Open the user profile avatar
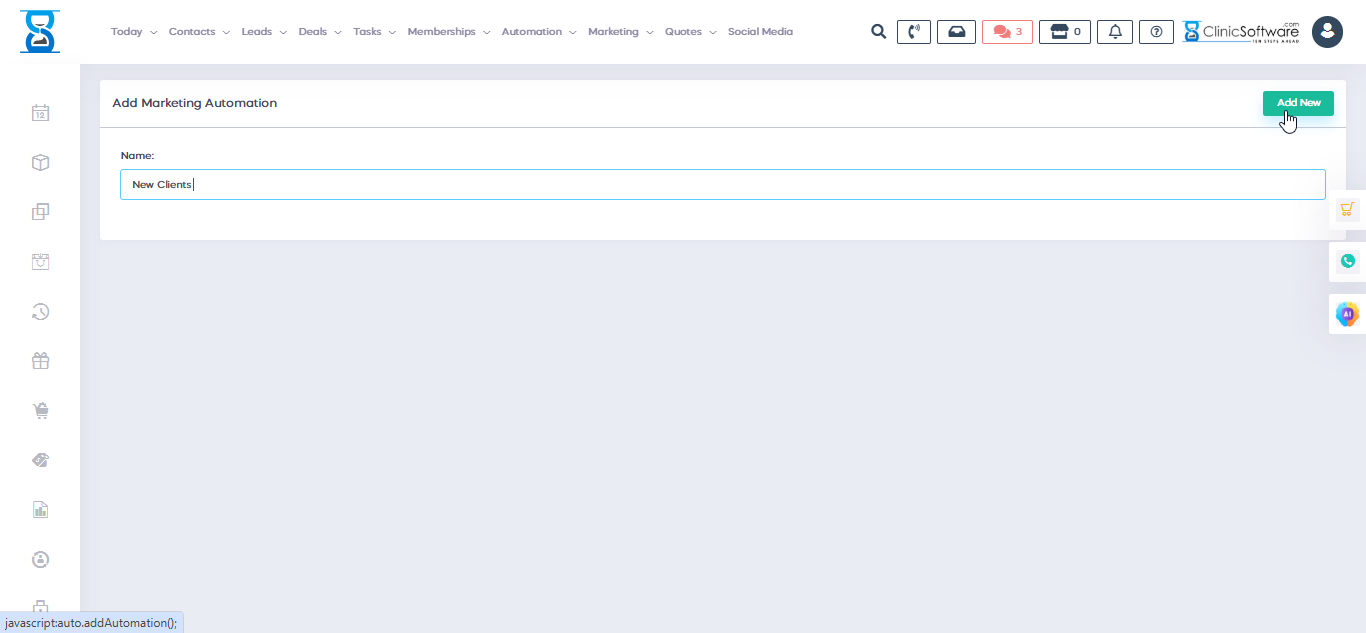Screen dimensions: 1366x633 coord(1327,31)
